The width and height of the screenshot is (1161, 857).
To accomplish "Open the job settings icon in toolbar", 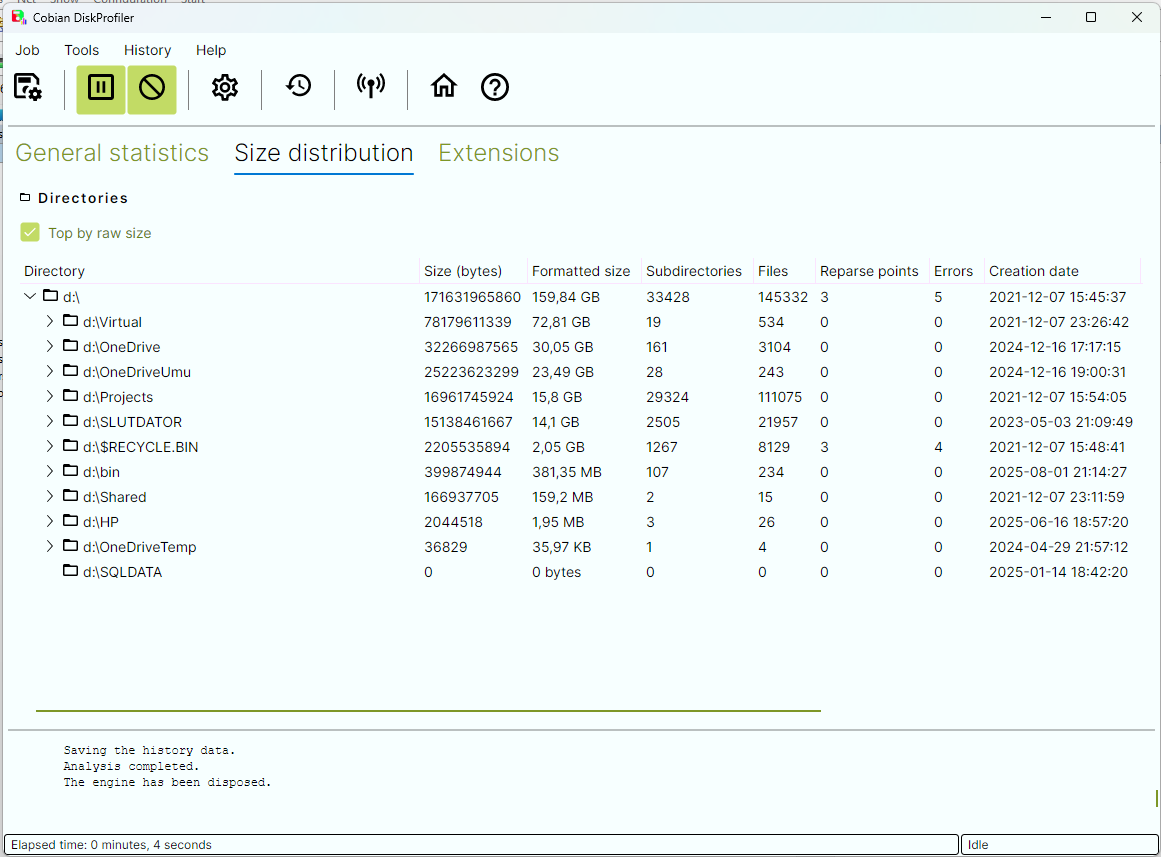I will coord(28,88).
